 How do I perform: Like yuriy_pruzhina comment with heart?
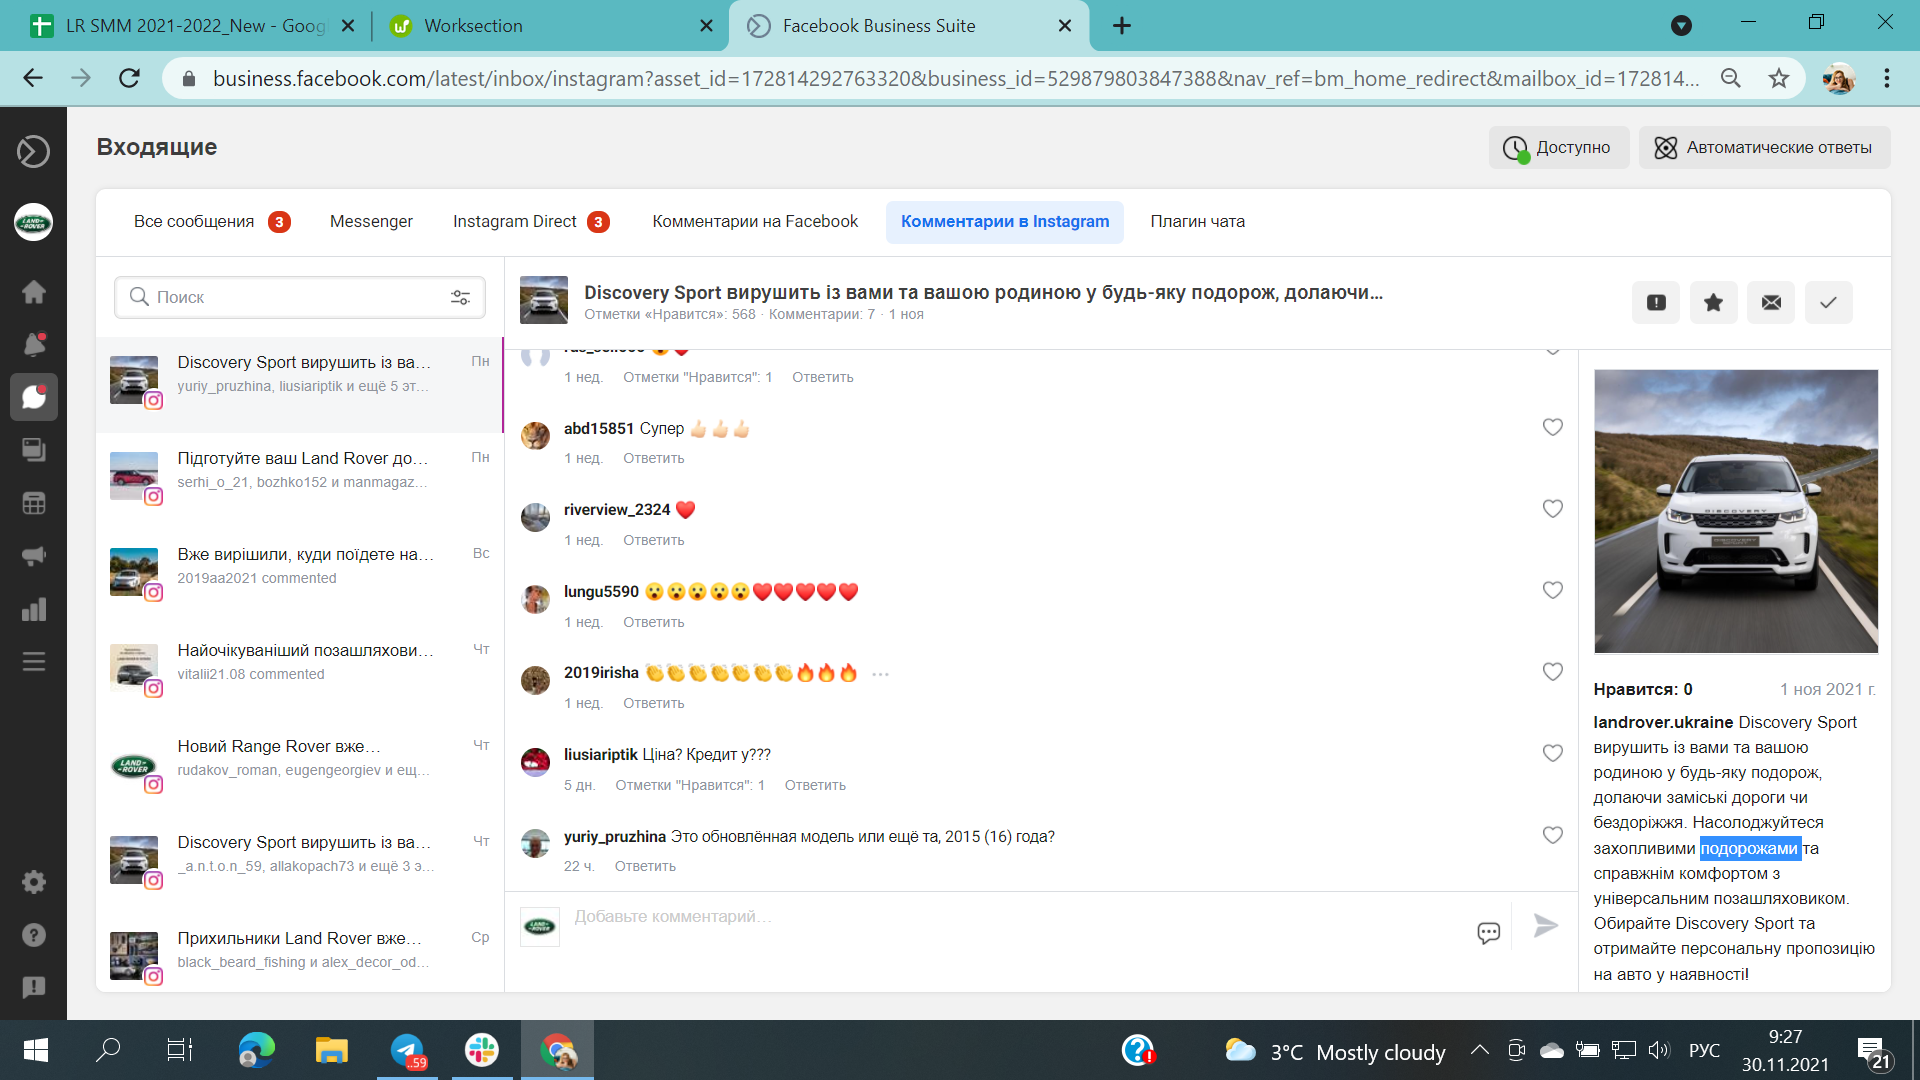1552,835
